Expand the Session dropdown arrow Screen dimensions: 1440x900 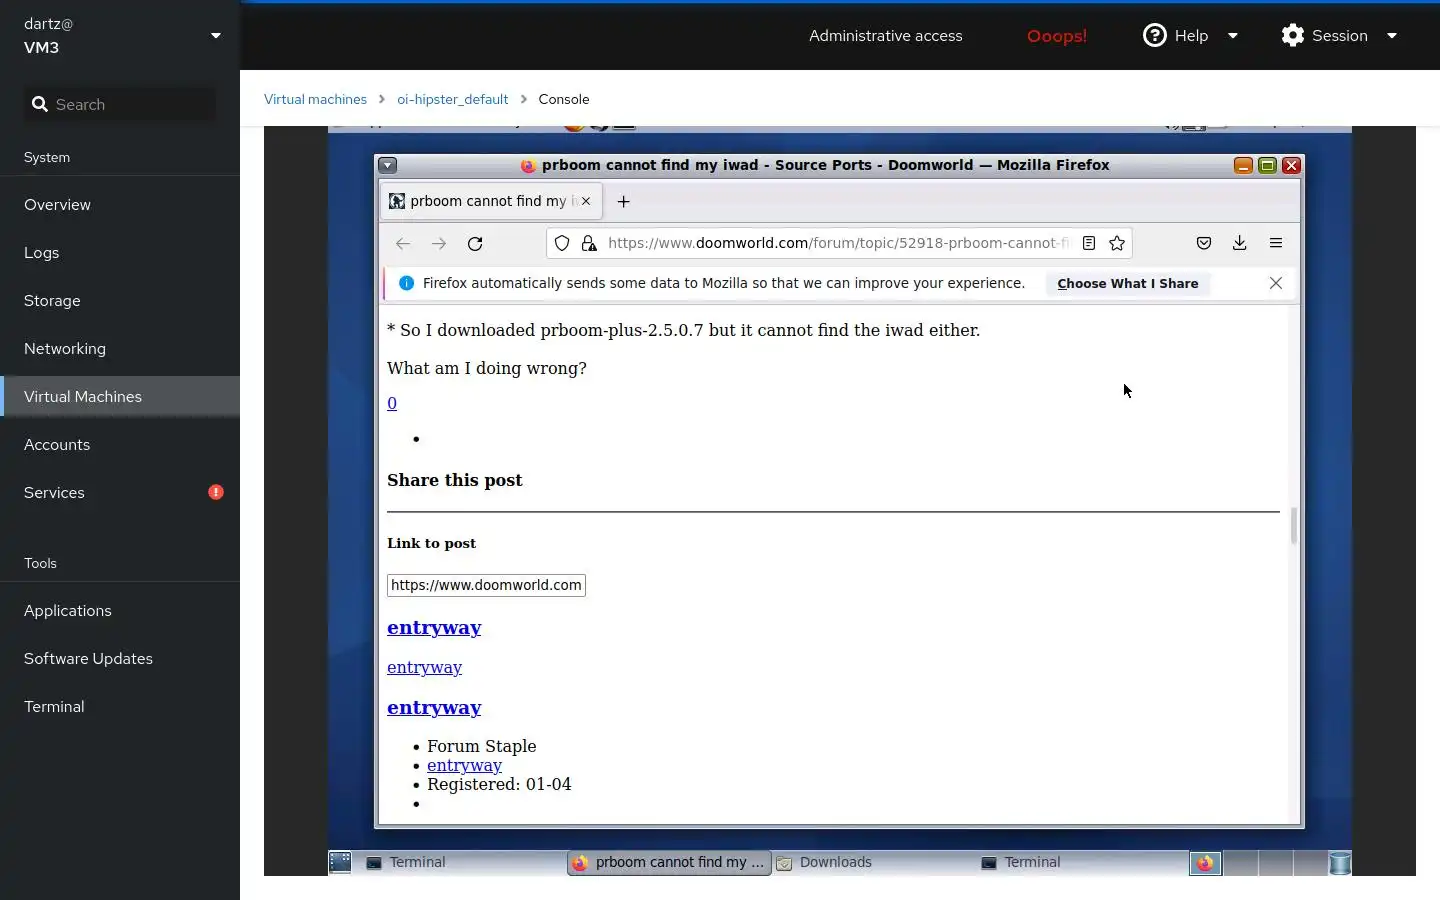tap(1392, 36)
